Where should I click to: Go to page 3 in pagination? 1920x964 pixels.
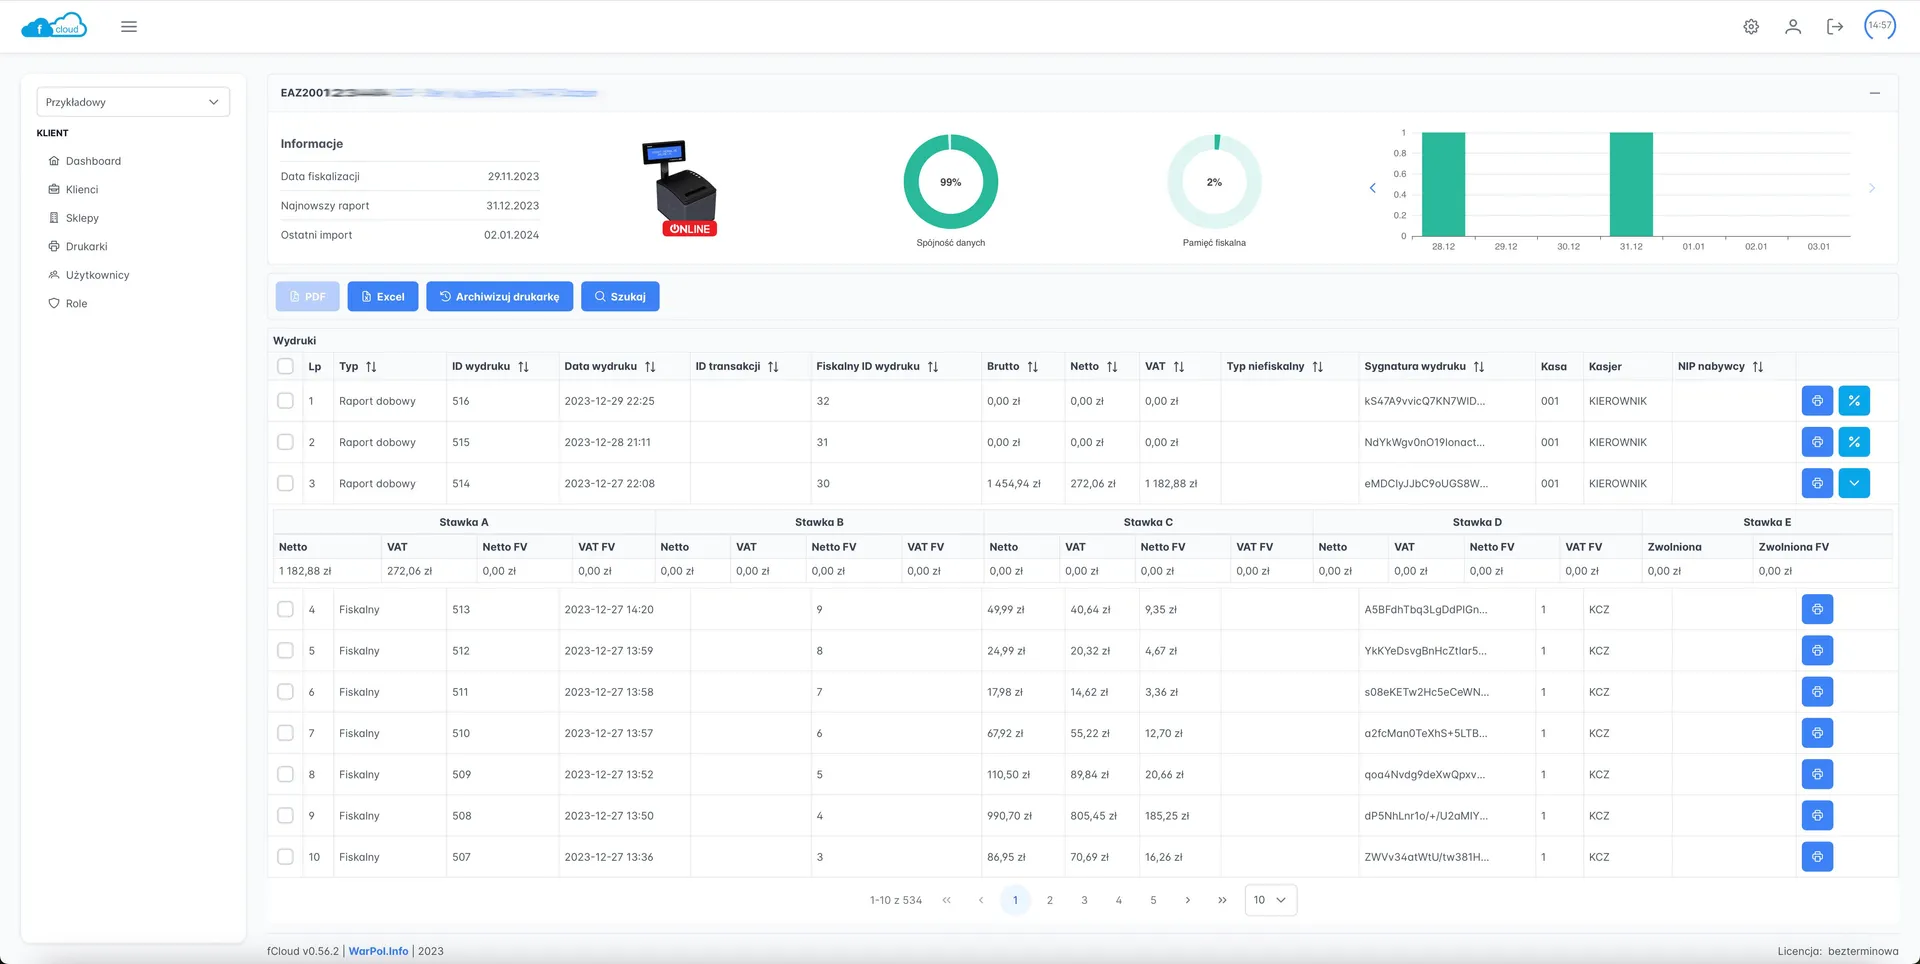(x=1084, y=900)
